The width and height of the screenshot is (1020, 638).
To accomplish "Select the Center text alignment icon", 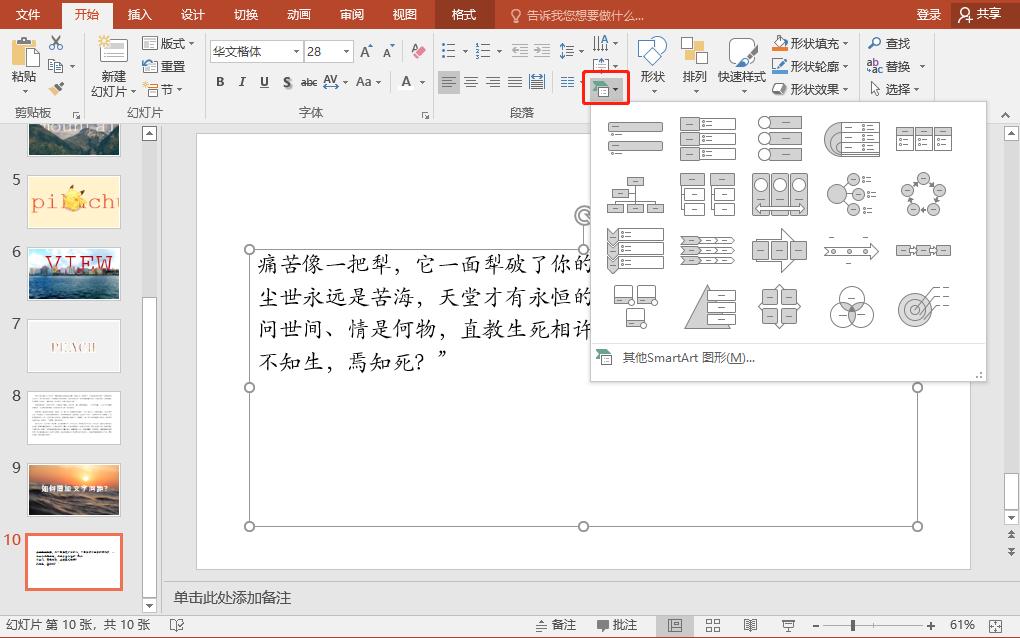I will (470, 82).
